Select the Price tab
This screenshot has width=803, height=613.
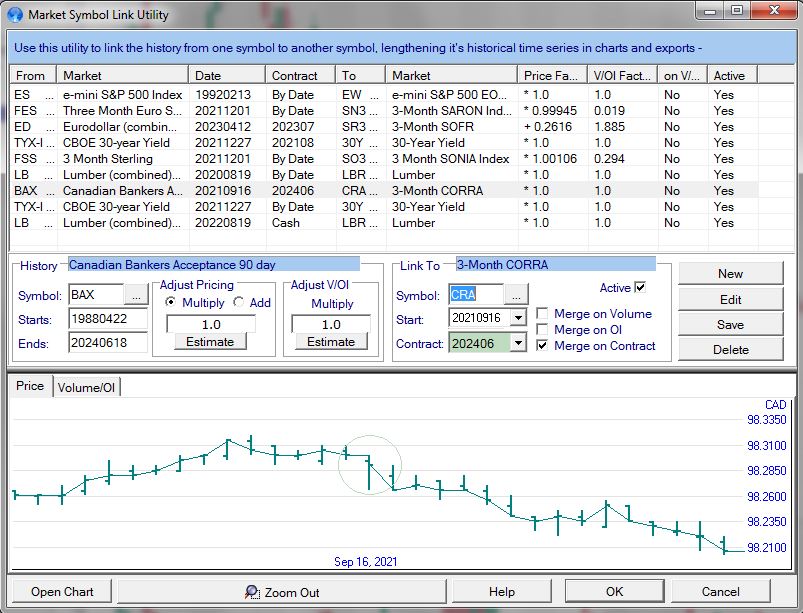pyautogui.click(x=30, y=386)
